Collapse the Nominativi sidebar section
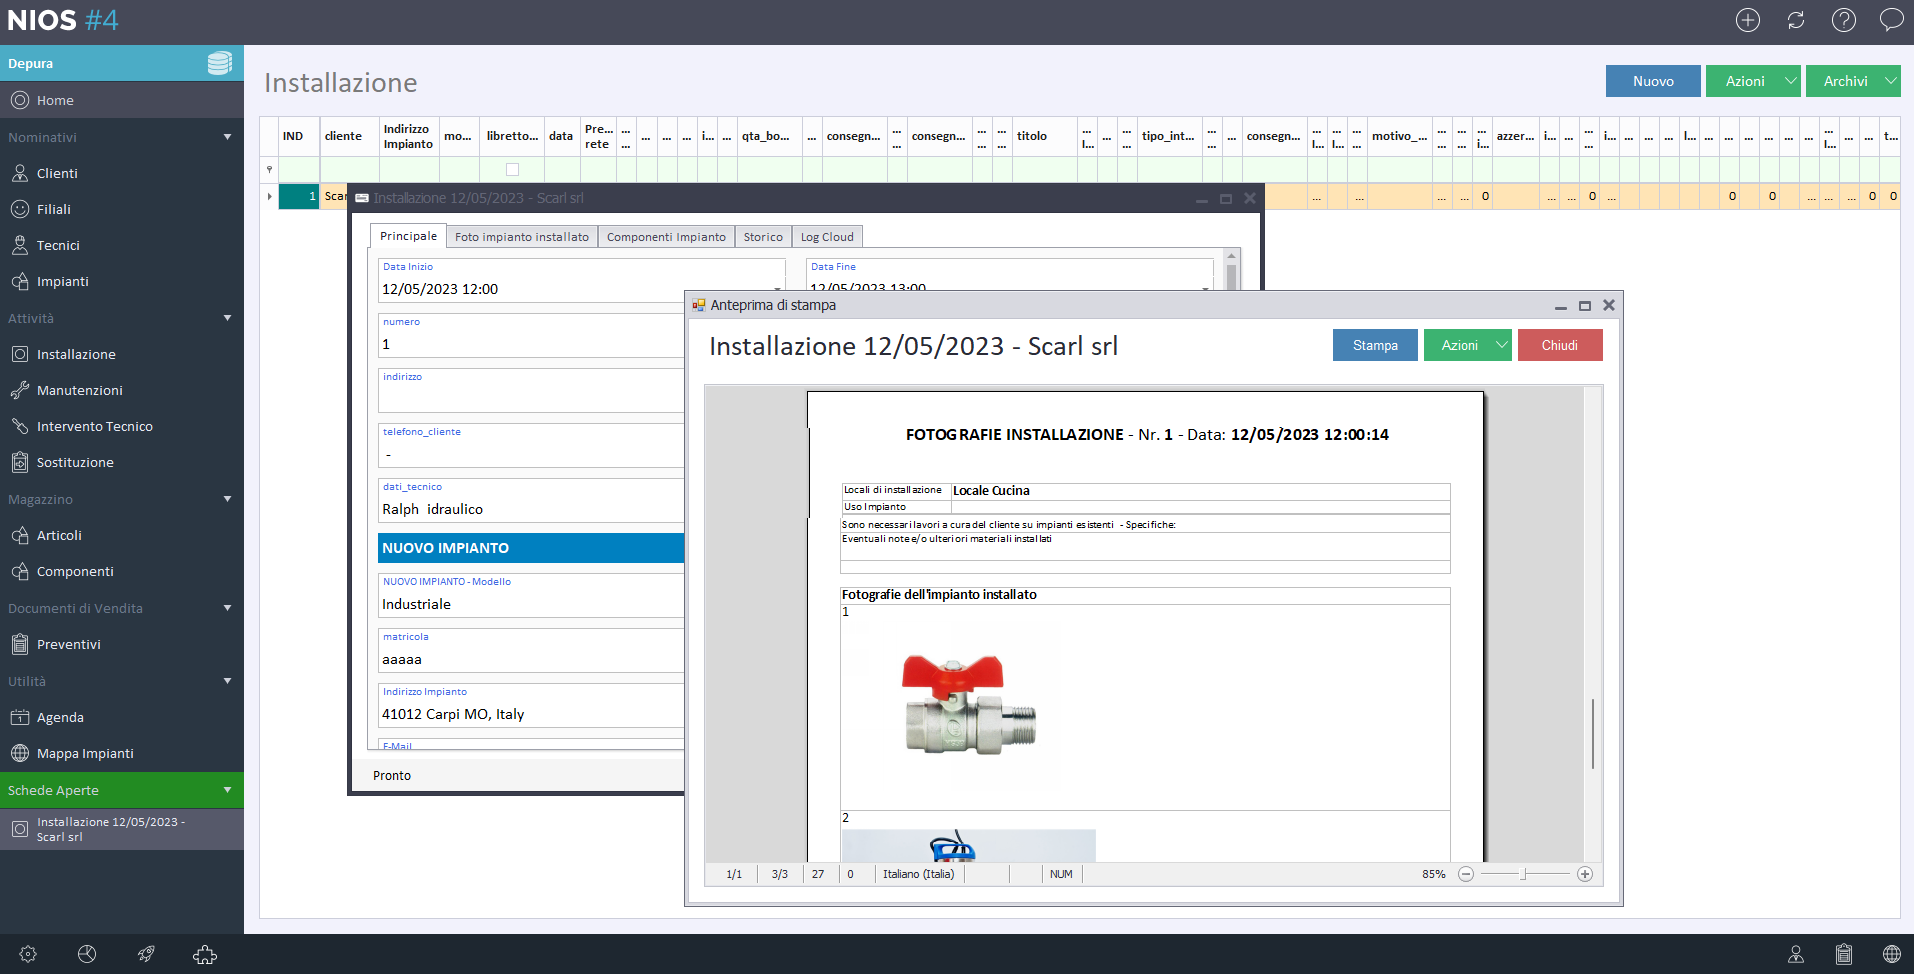The height and width of the screenshot is (974, 1914). click(x=227, y=137)
